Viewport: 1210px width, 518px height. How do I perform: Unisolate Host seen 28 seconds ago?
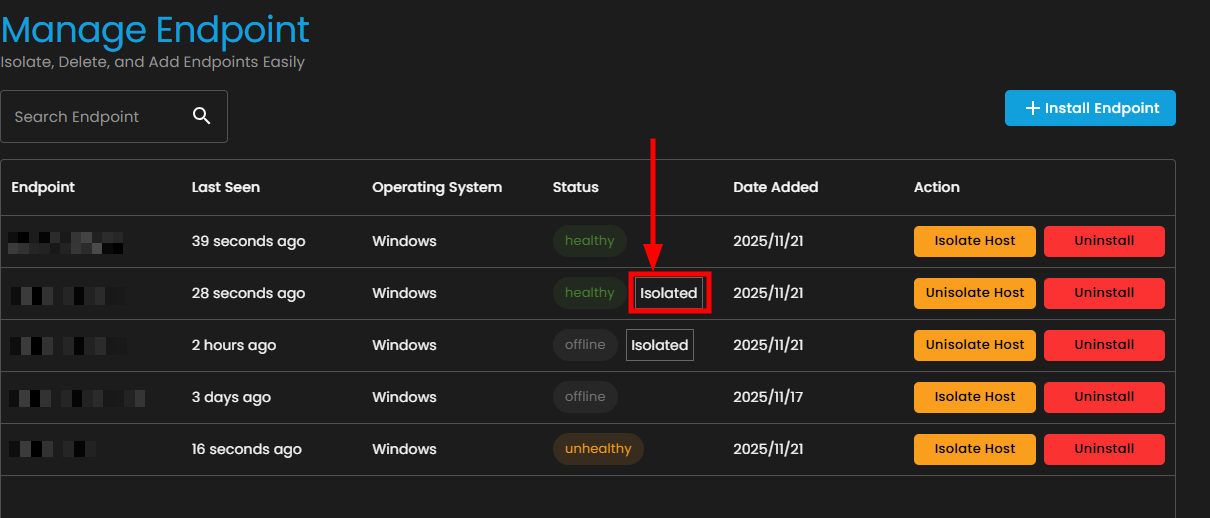click(974, 293)
